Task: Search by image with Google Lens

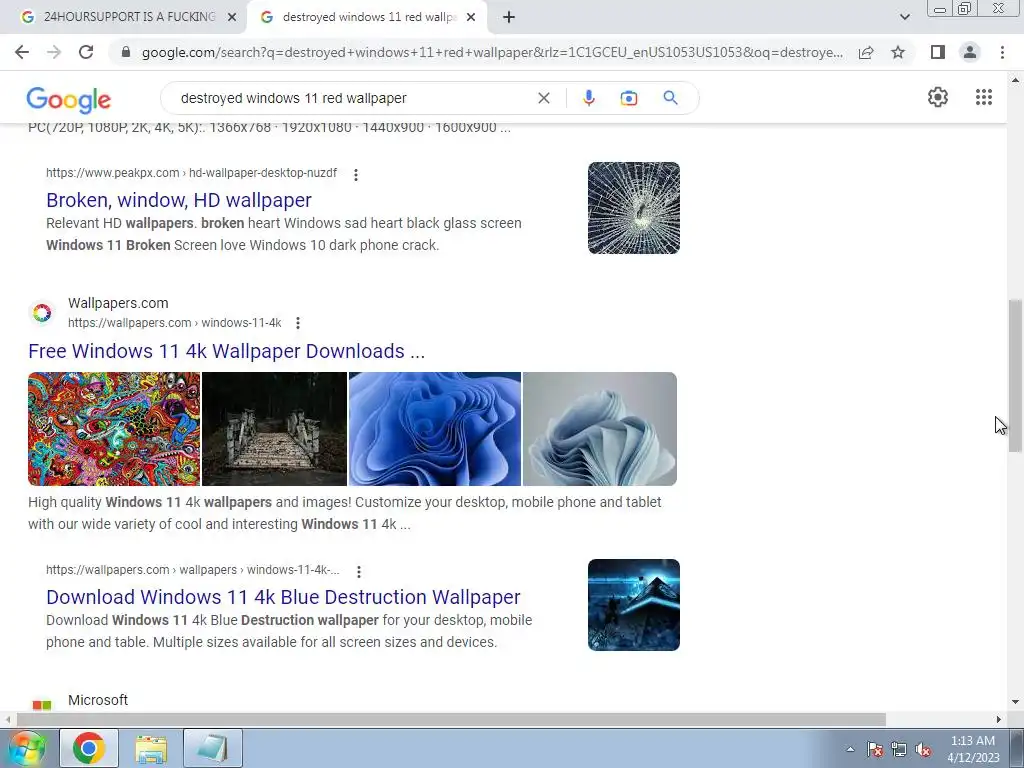Action: pyautogui.click(x=629, y=98)
